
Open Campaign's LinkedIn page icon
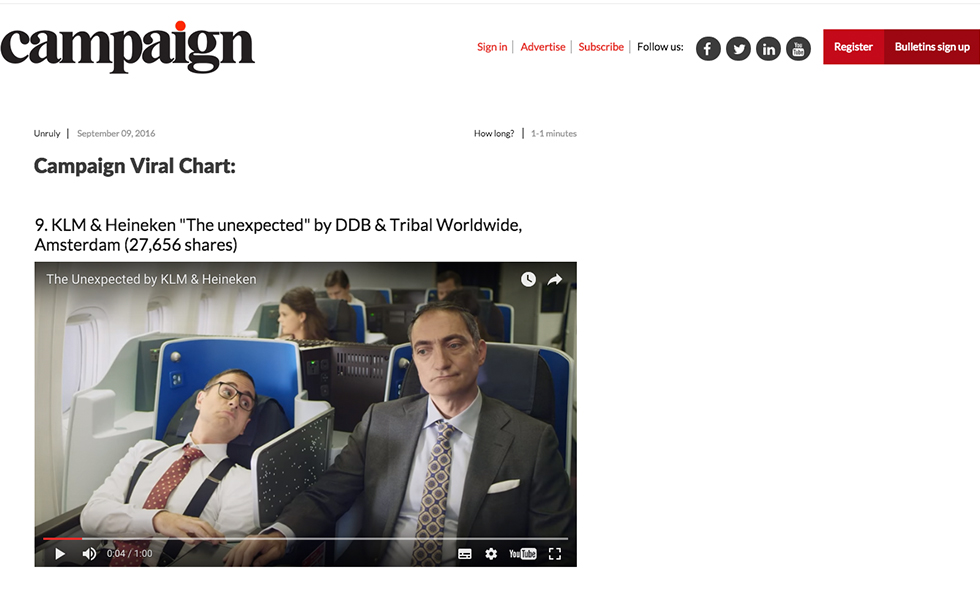tap(768, 49)
